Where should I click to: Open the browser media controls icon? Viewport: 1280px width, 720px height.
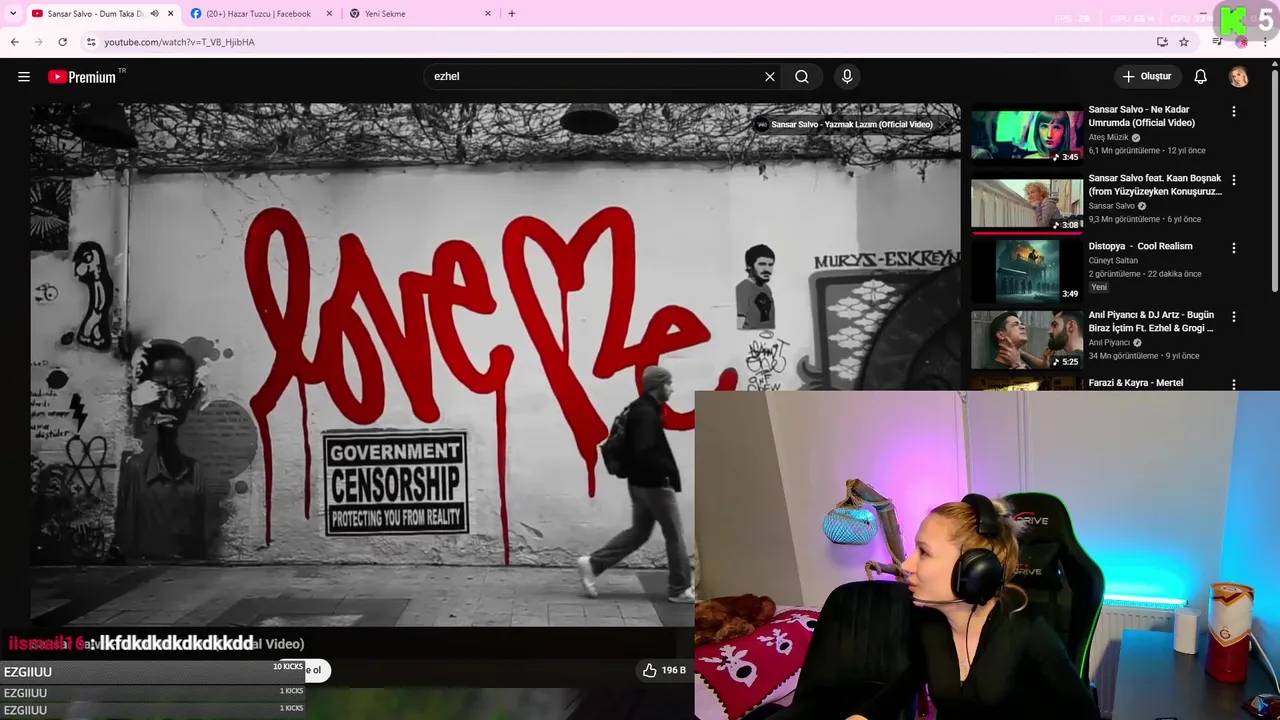pos(1217,42)
